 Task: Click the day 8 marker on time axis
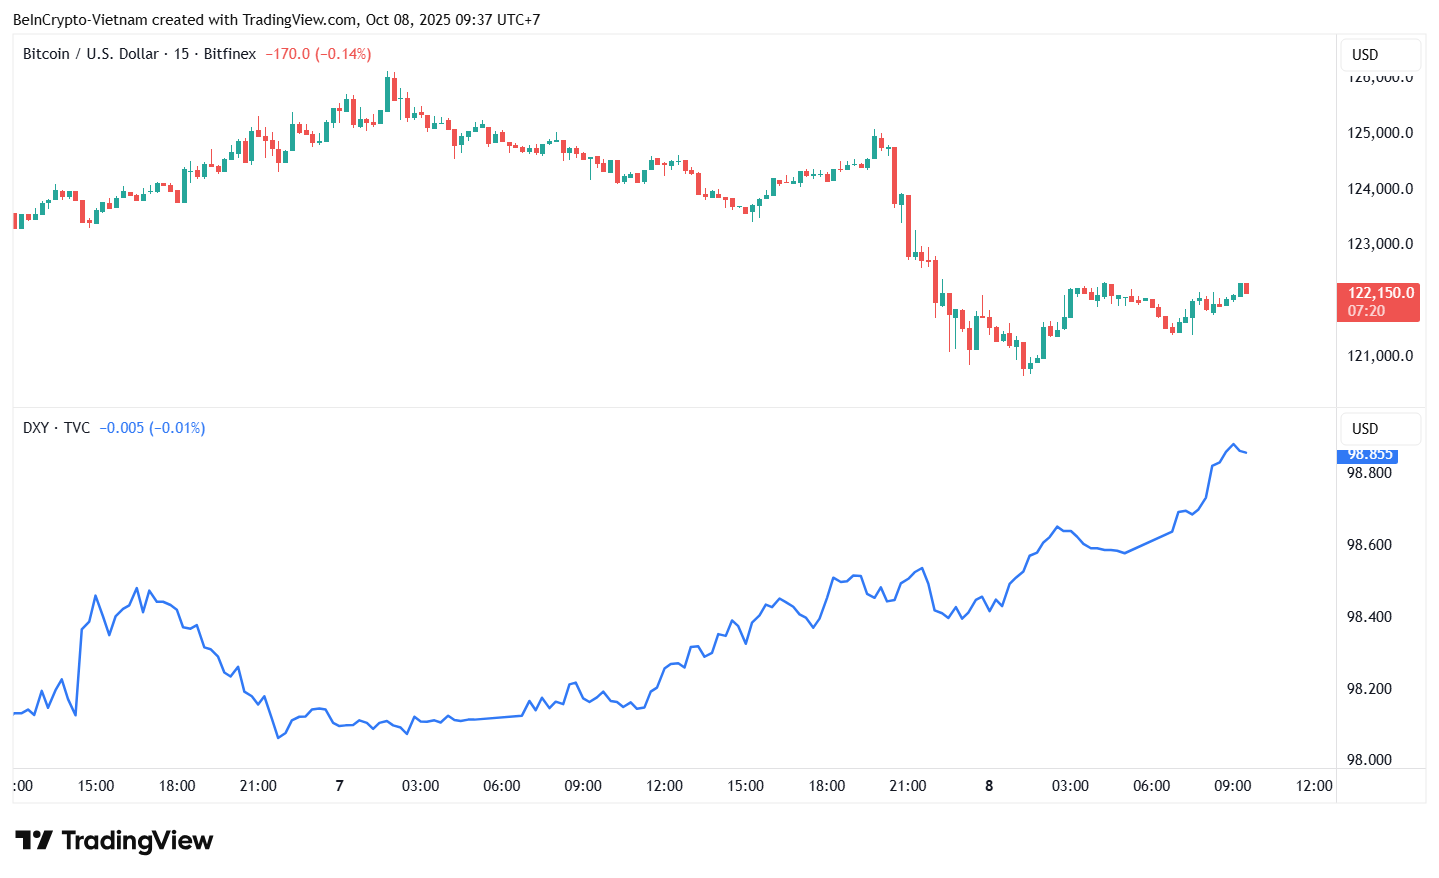point(989,786)
